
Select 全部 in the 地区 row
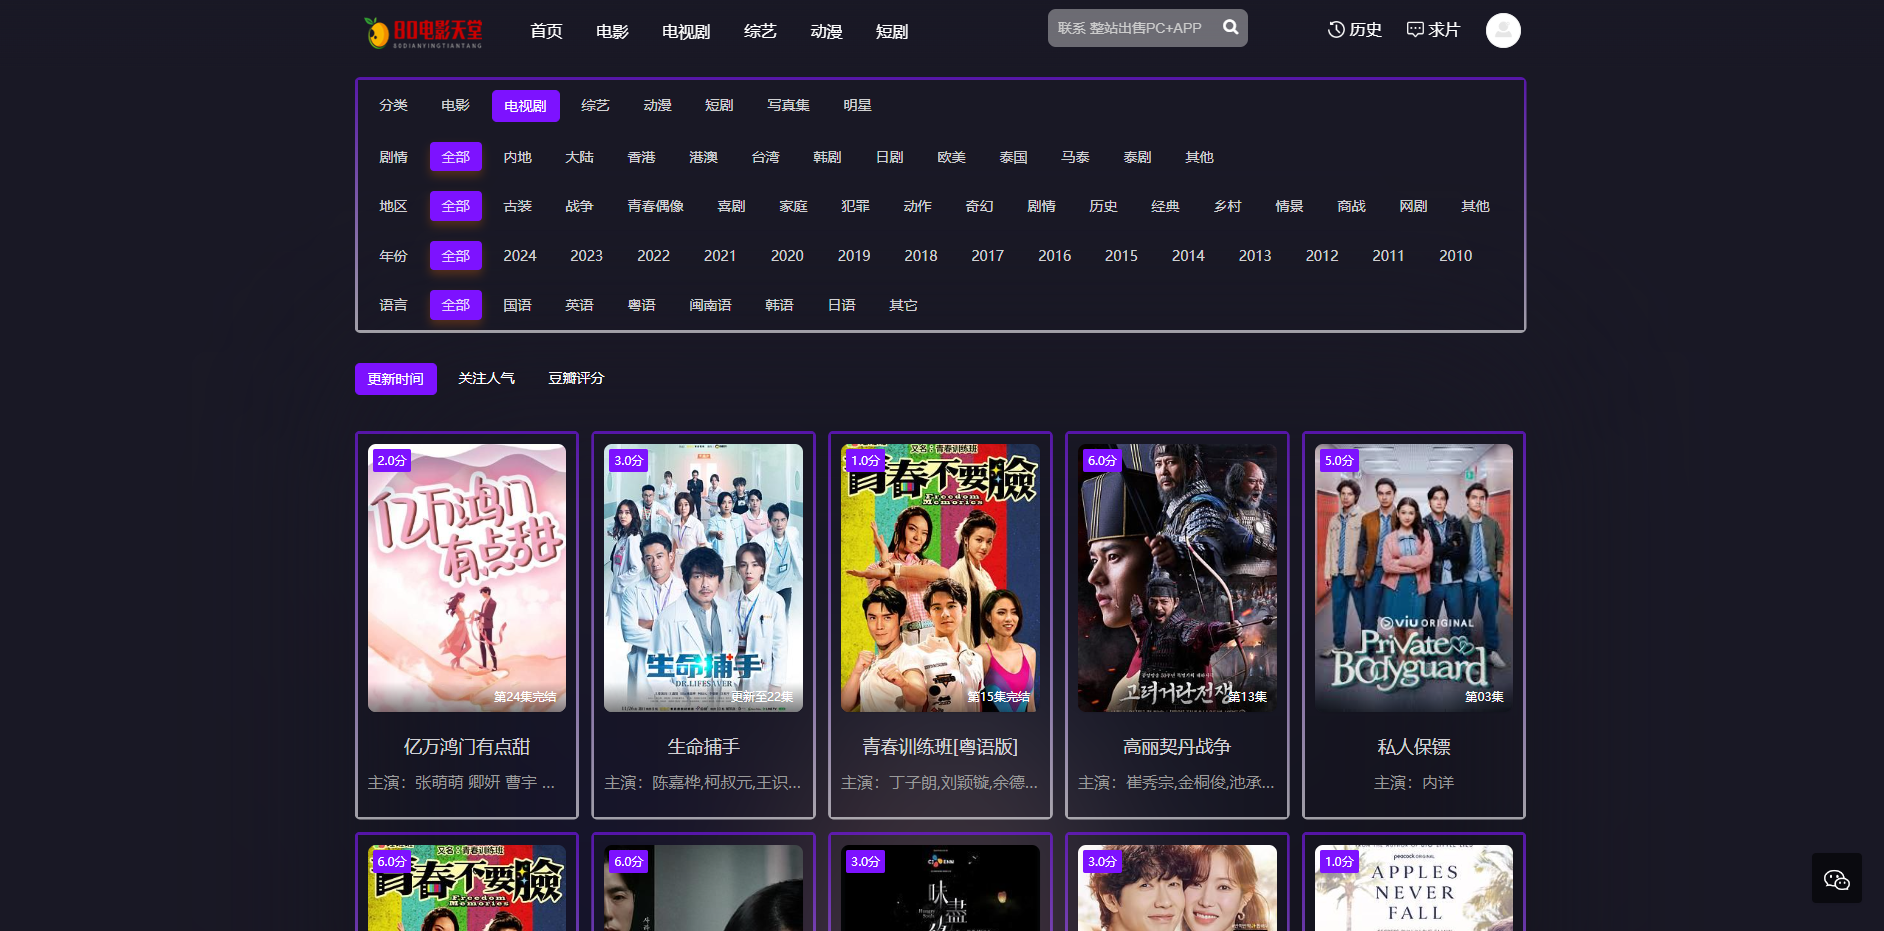pyautogui.click(x=456, y=206)
